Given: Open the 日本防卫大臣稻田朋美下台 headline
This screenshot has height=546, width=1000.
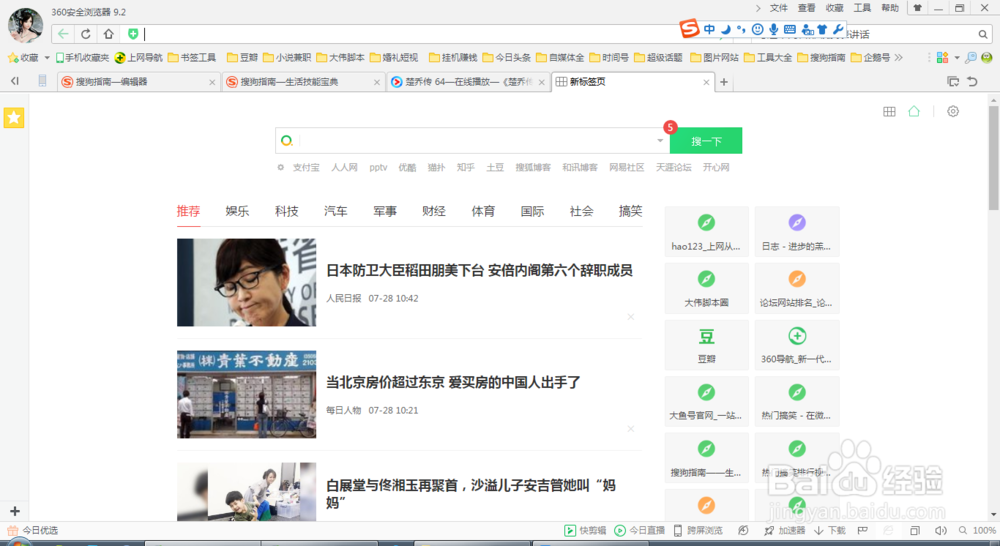Looking at the screenshot, I should (x=480, y=270).
